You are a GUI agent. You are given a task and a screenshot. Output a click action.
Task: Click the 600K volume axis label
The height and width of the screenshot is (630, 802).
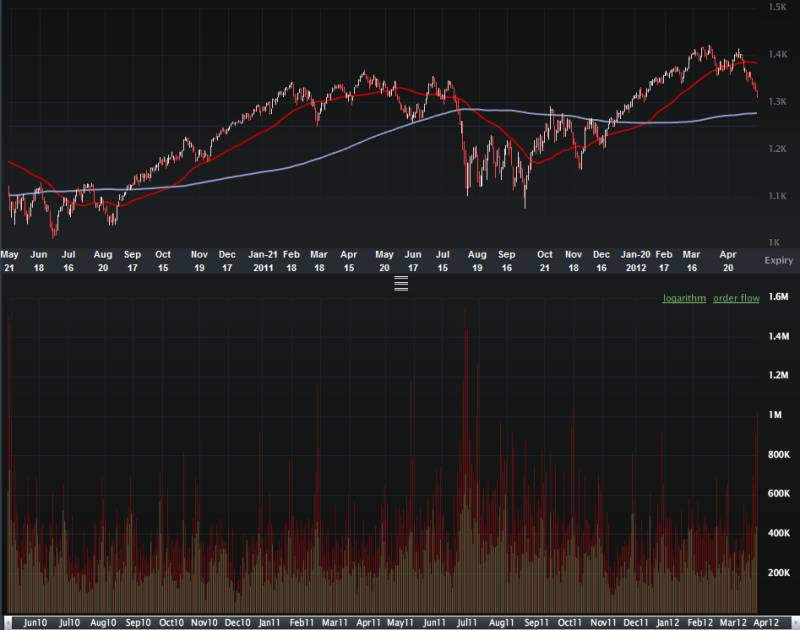point(779,493)
